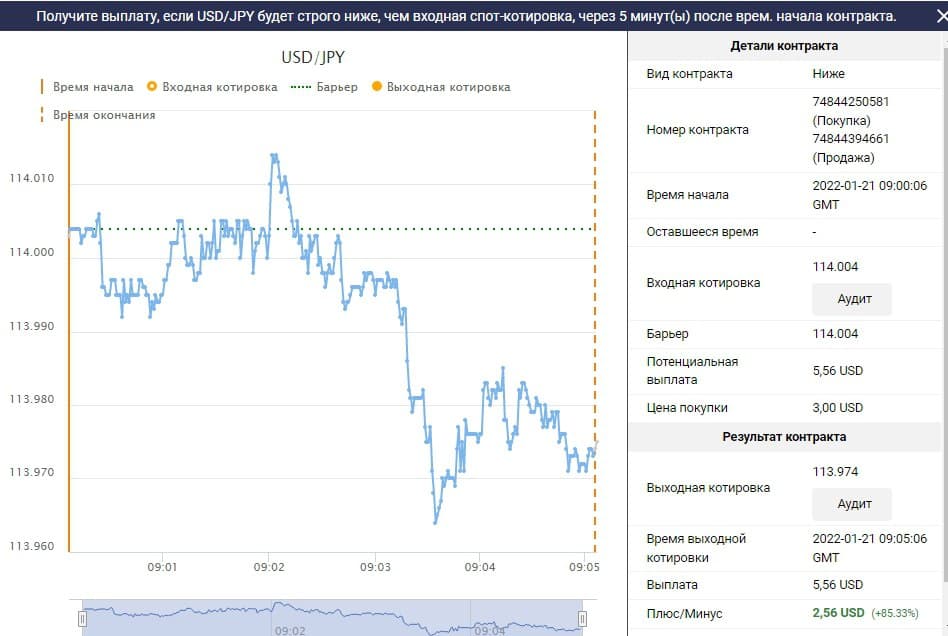Click contract number 74844250581
This screenshot has height=636, width=948.
[851, 102]
